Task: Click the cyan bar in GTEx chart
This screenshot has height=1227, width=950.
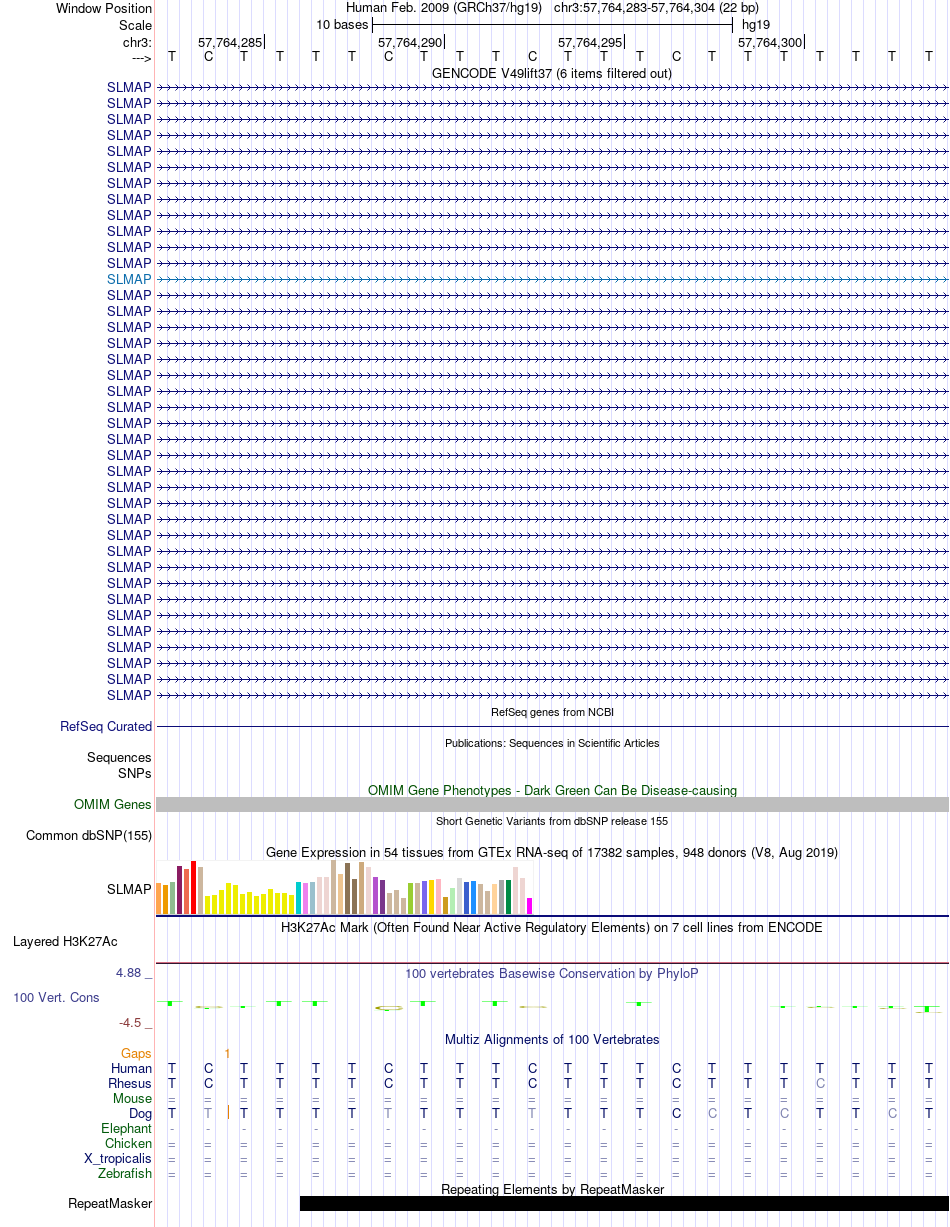Action: pos(299,898)
